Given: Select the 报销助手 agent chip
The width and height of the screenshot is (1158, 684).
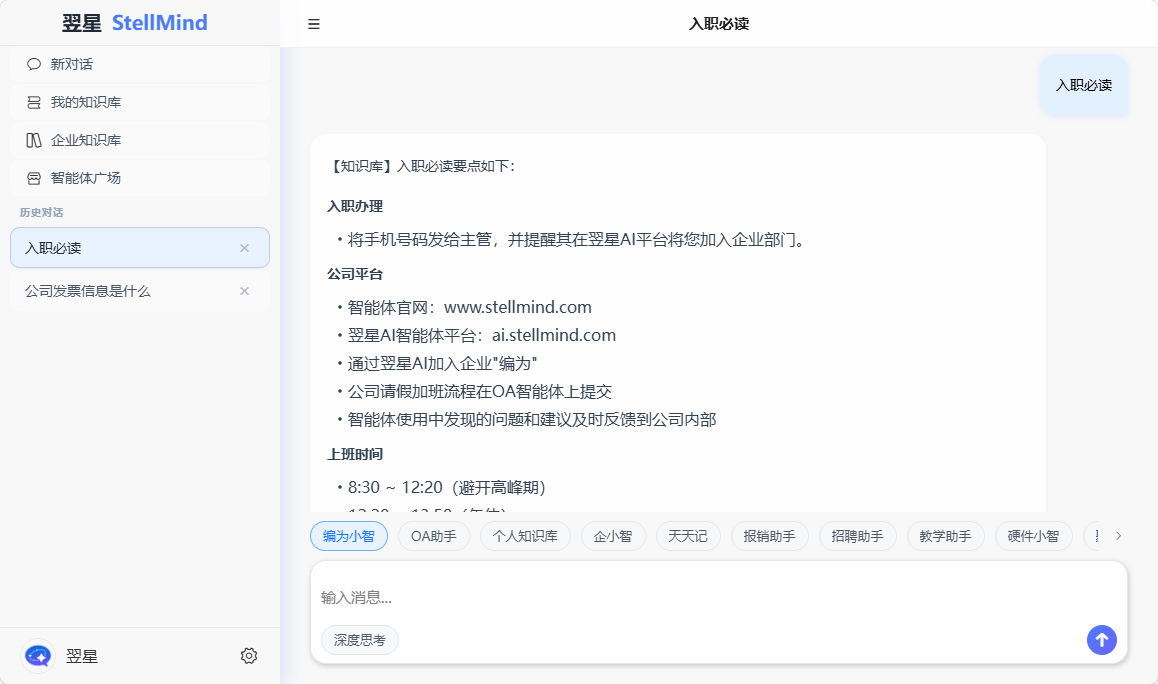Looking at the screenshot, I should 770,536.
